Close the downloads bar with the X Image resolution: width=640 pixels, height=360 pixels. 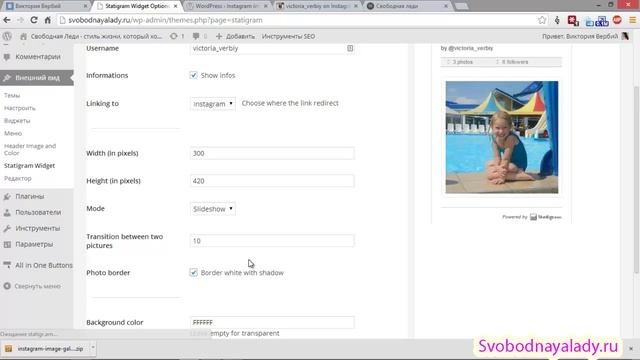[x=631, y=349]
